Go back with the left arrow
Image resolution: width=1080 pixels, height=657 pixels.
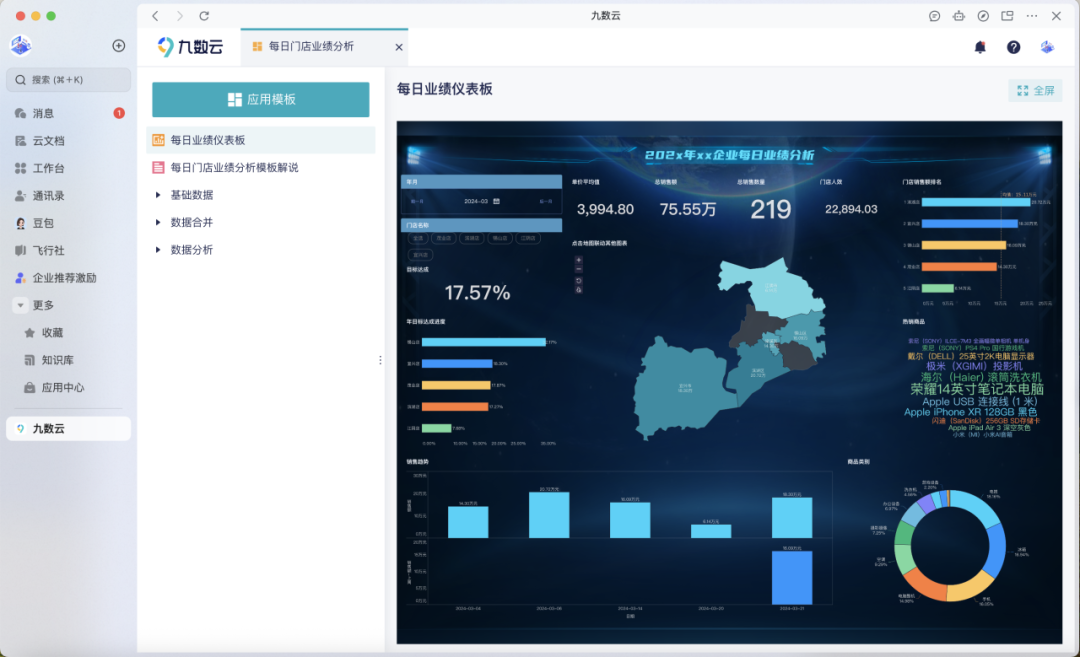[x=156, y=16]
